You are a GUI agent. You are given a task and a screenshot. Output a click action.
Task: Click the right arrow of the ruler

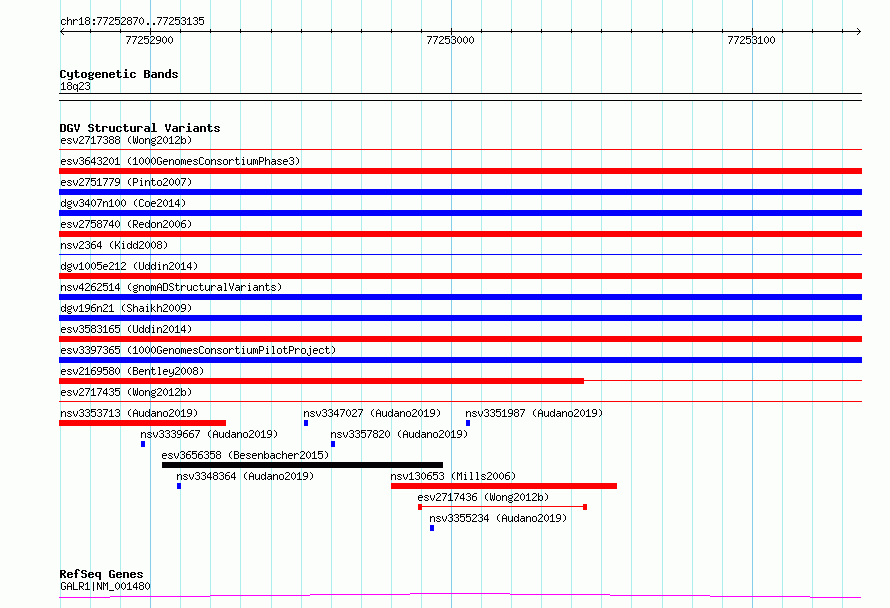click(x=859, y=32)
